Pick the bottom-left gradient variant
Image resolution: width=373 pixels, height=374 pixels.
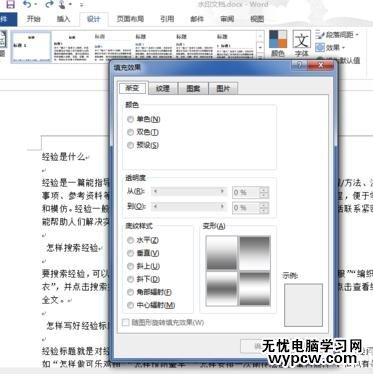point(222,289)
